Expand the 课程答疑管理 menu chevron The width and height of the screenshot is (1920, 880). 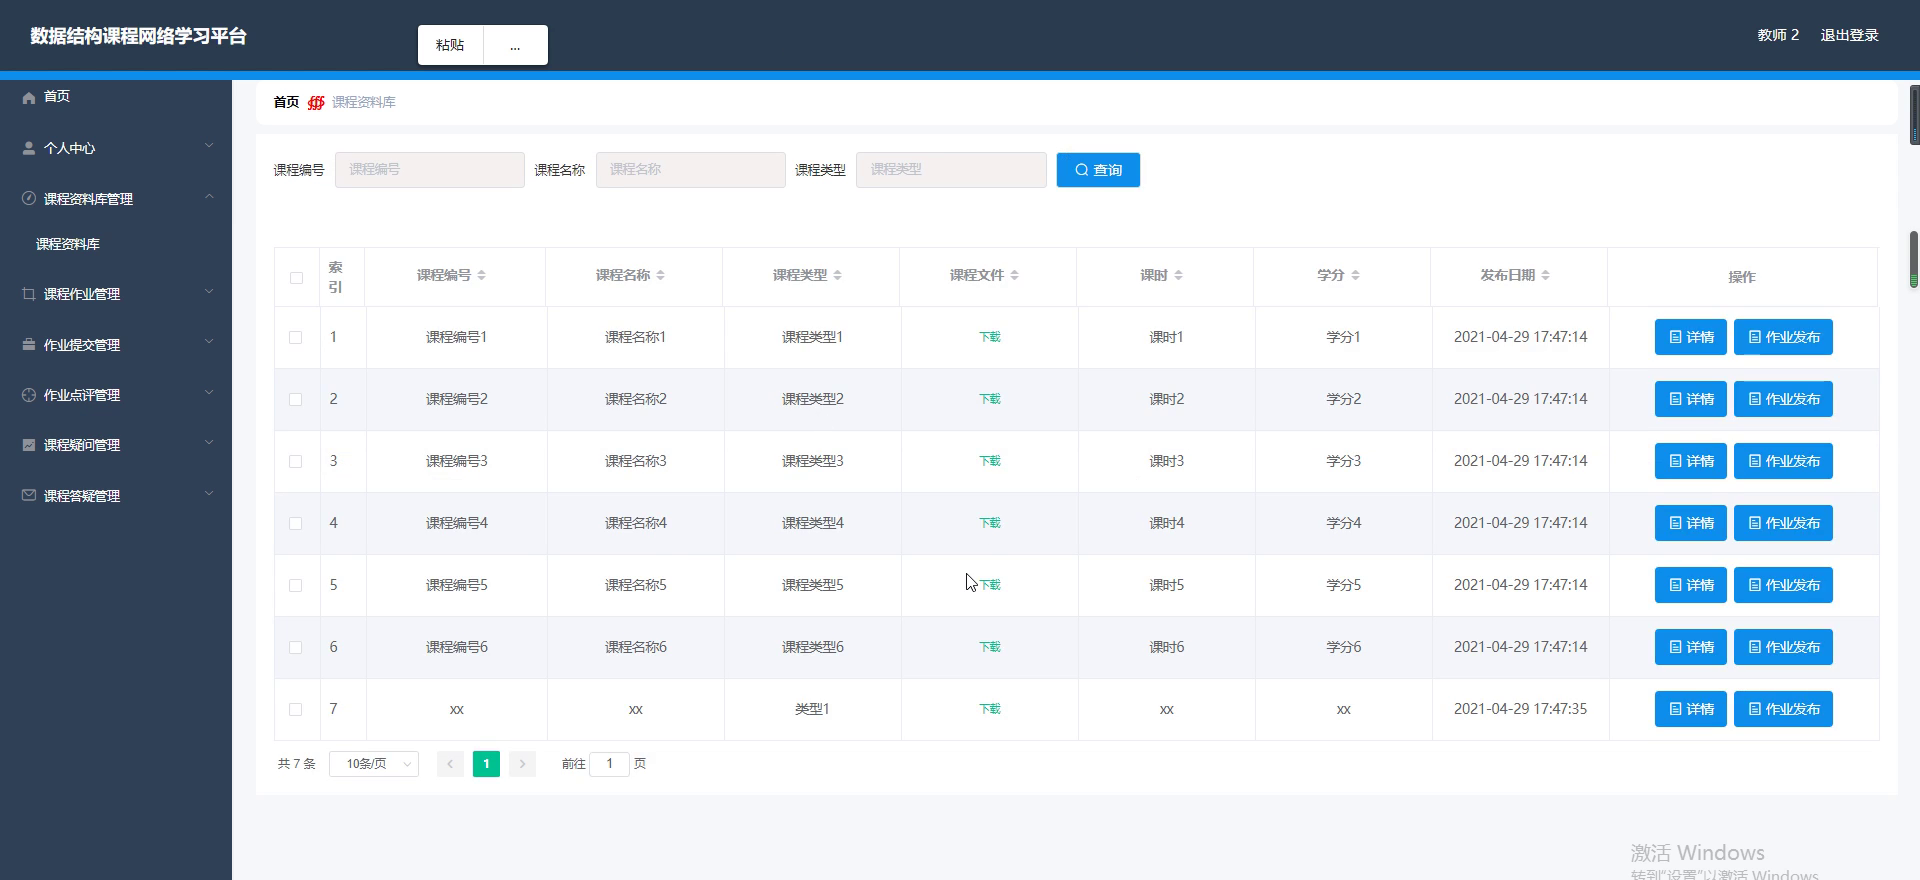[x=209, y=493]
